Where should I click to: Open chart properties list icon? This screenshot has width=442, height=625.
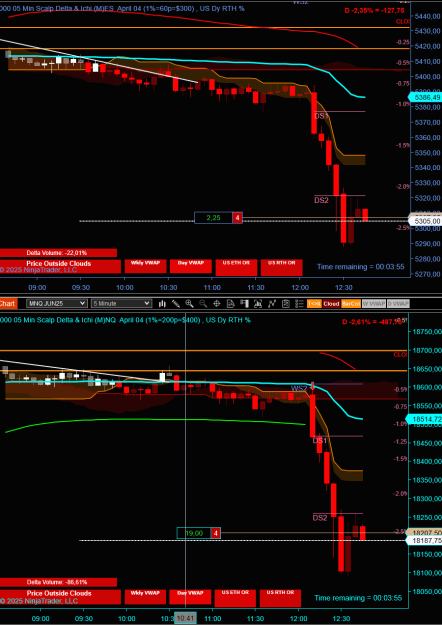coord(299,304)
